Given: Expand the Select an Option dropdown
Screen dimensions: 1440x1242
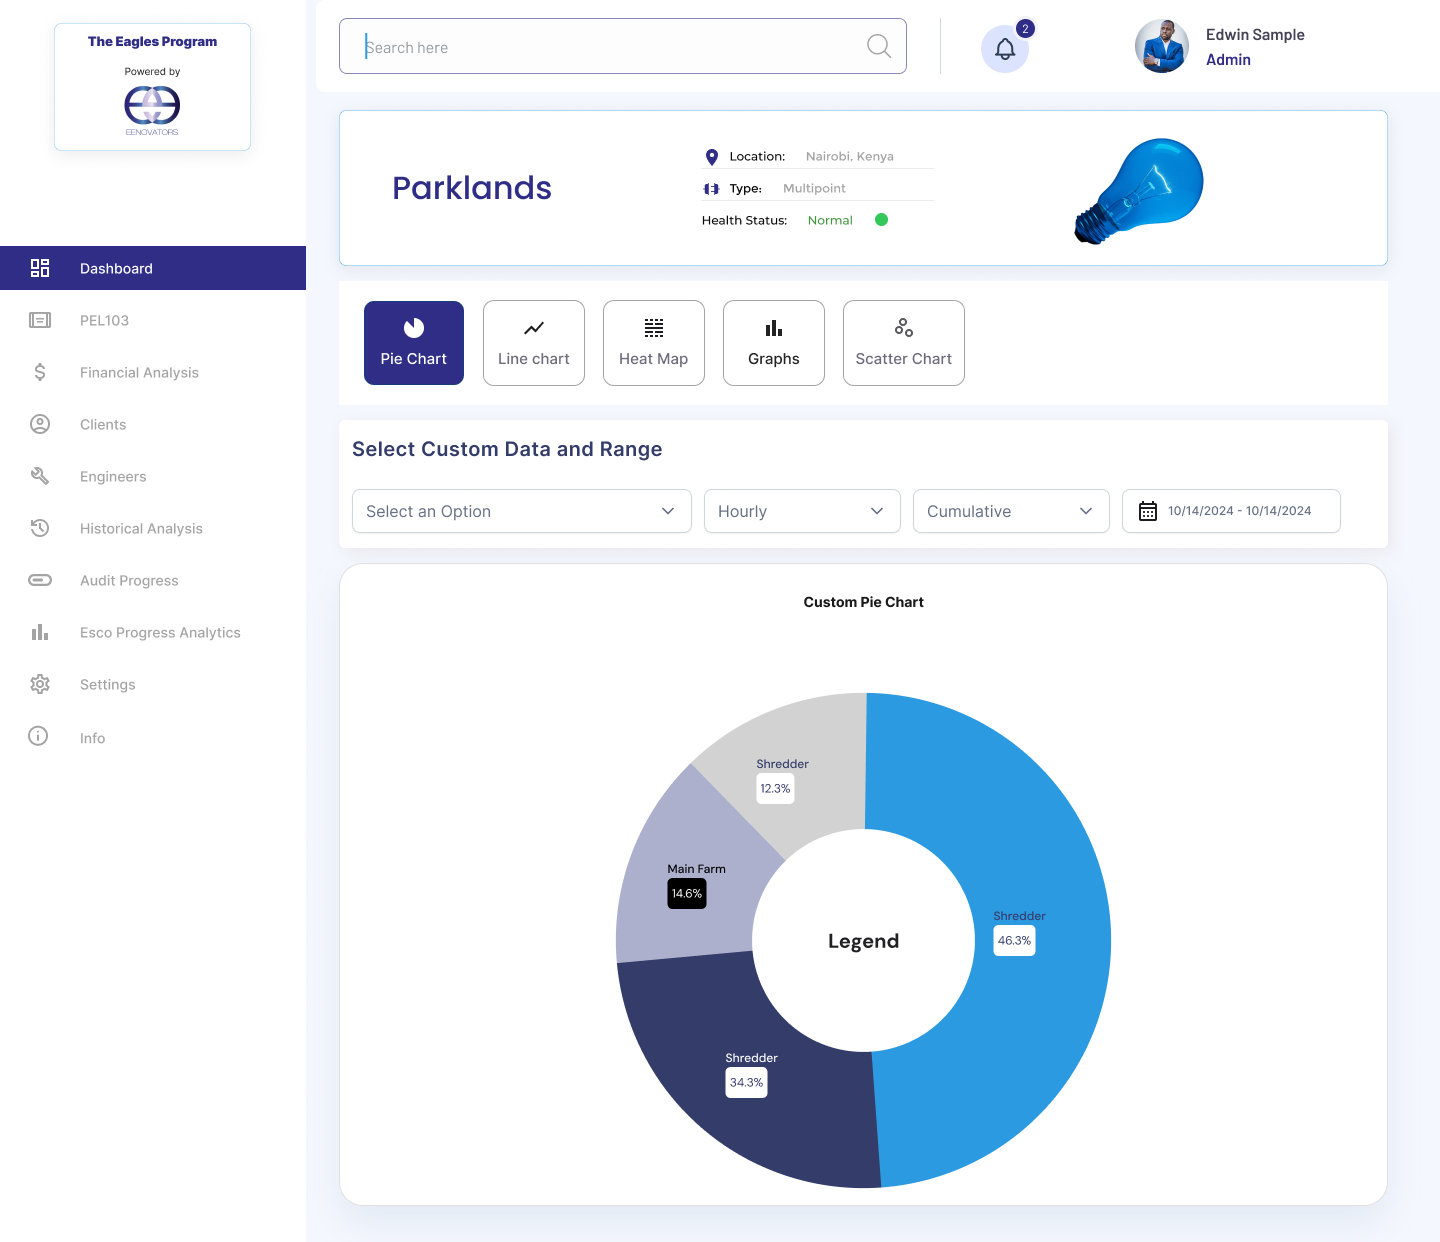Looking at the screenshot, I should tap(522, 511).
